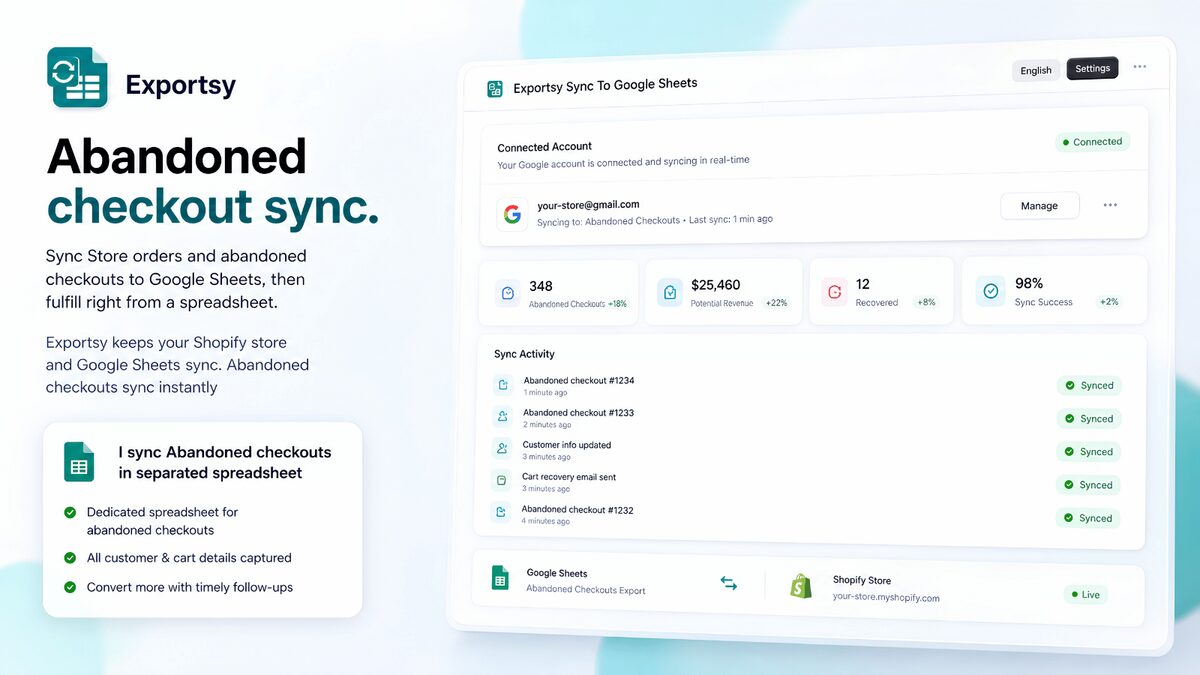Click the +8% change indicator
Screen dimensions: 1200x675
(x=925, y=302)
